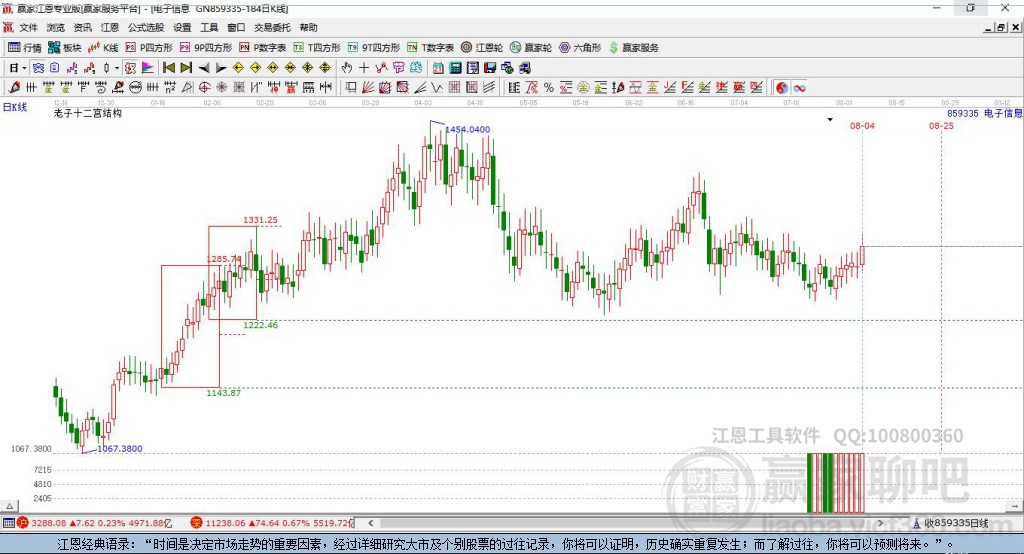Select the red target circle tool
Viewport: 1024px width, 554px height.
click(204, 88)
